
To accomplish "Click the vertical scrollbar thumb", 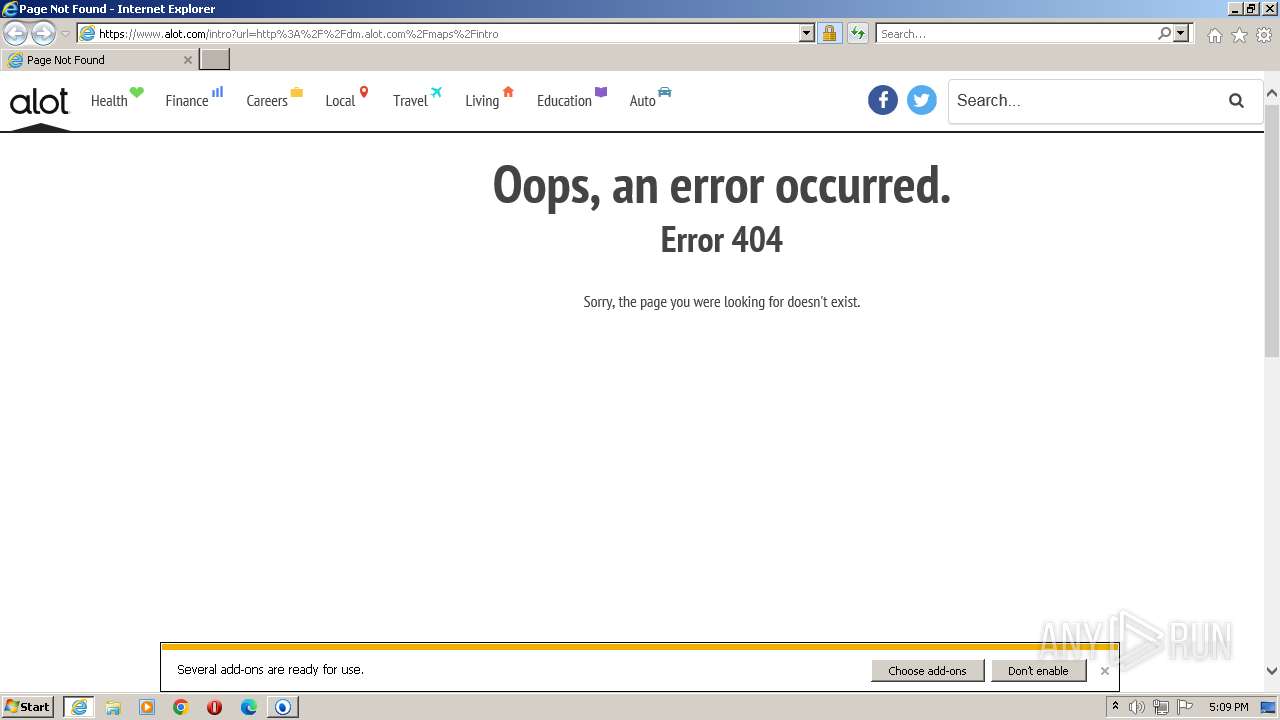I will [1272, 229].
